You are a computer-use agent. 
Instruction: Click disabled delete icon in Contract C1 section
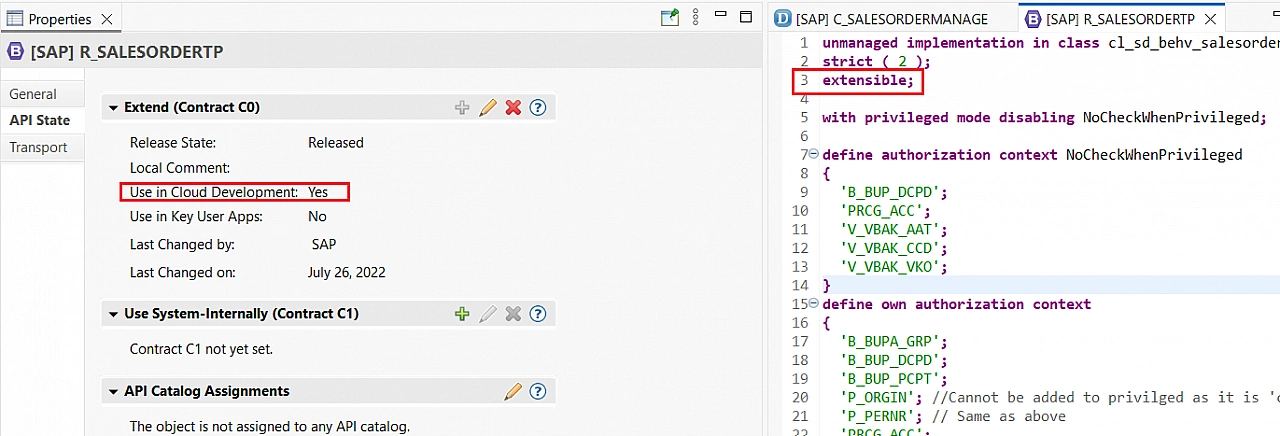(x=513, y=314)
